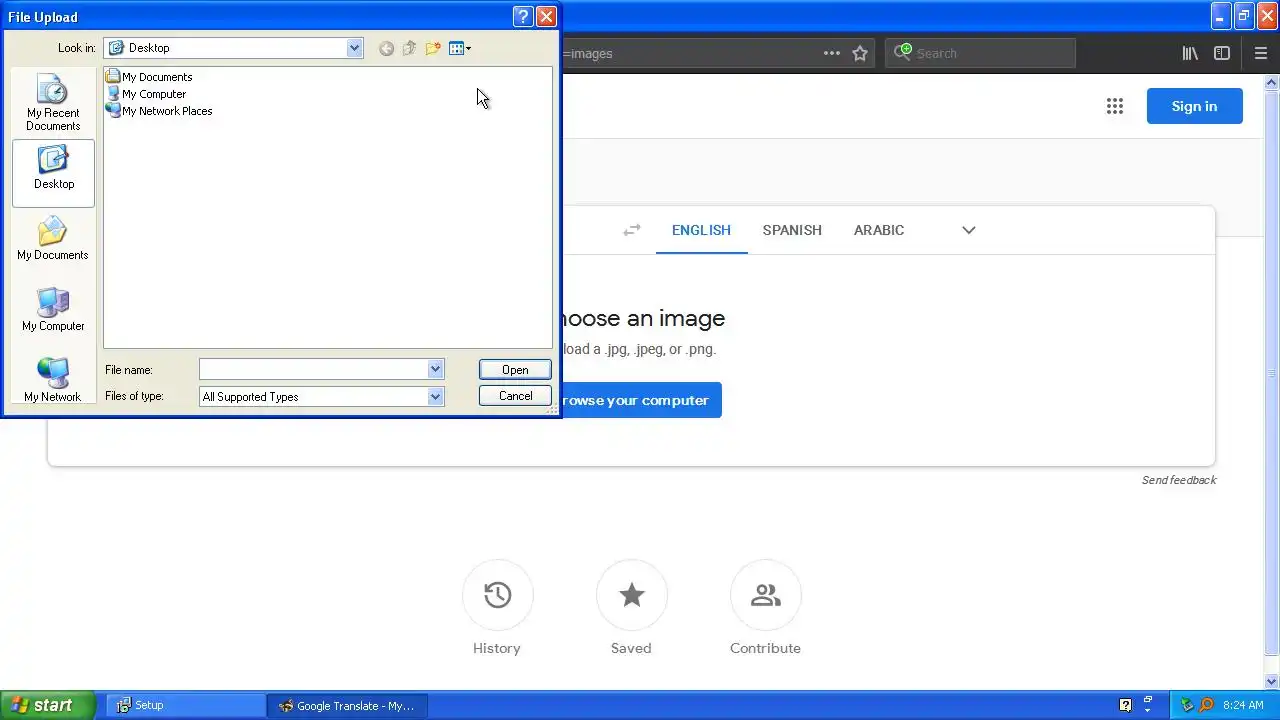Click the File name input field
This screenshot has height=720, width=1280.
tap(313, 370)
